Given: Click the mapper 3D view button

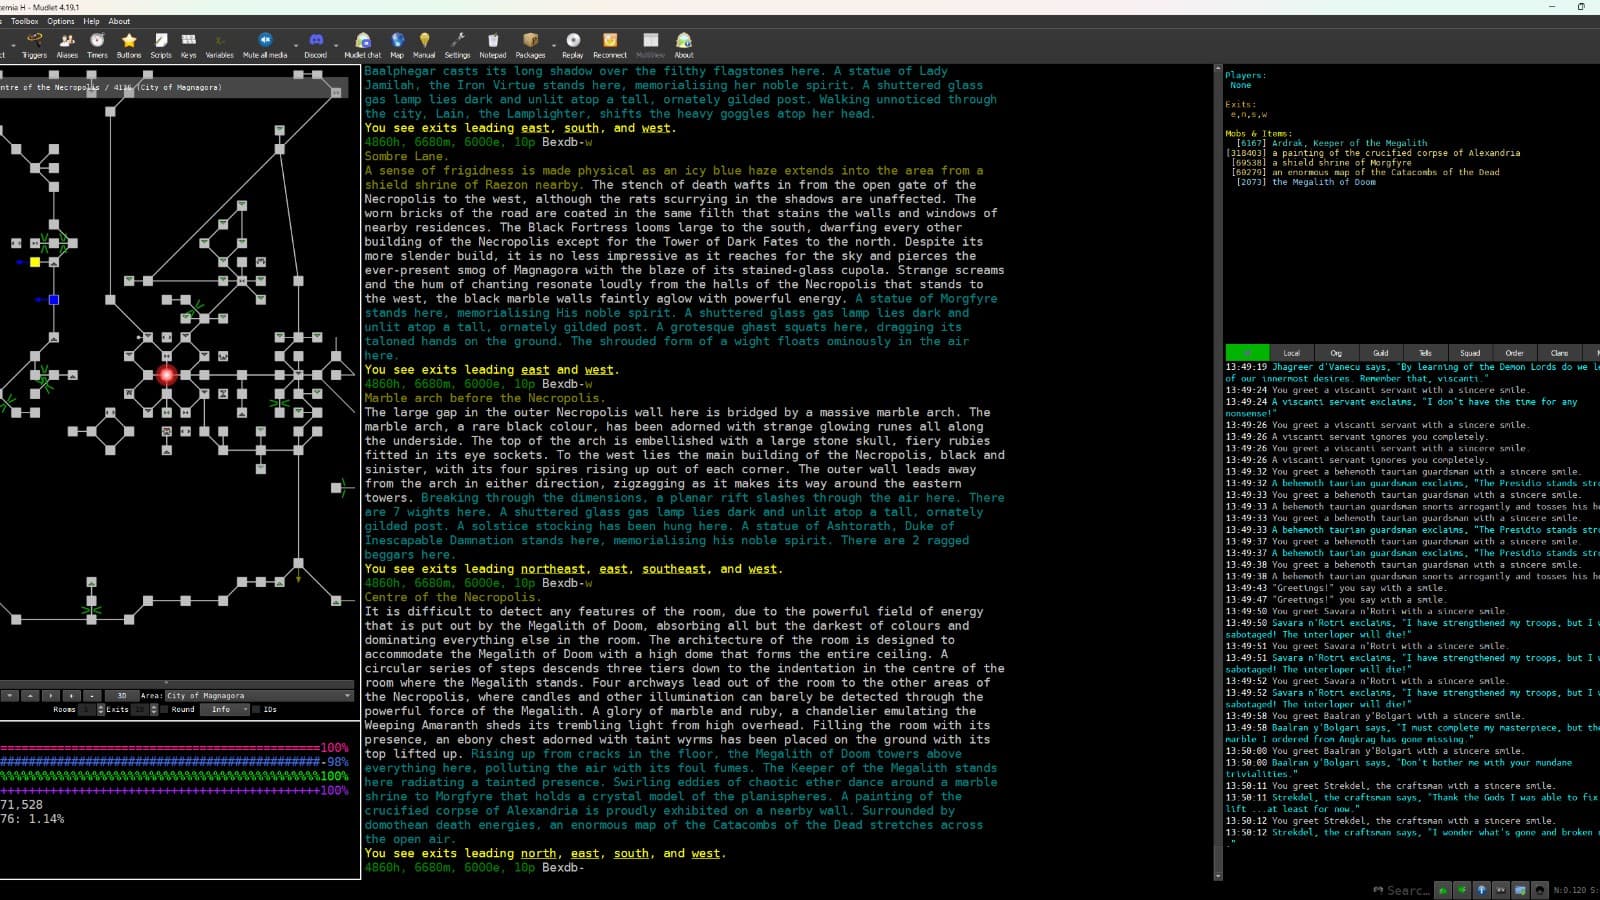Looking at the screenshot, I should 122,695.
